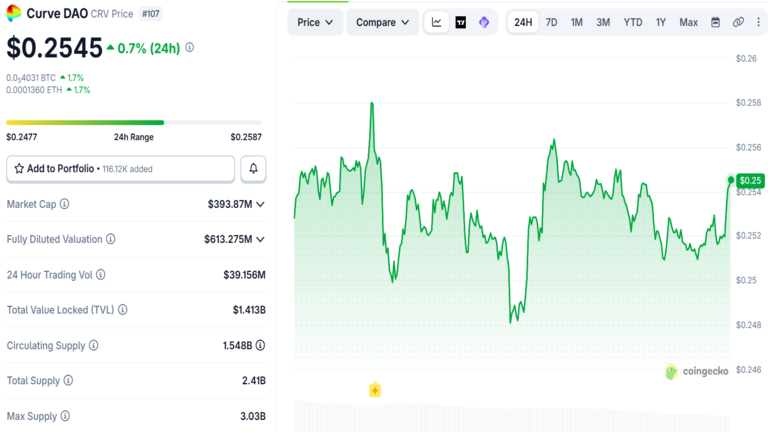Select the 1M time range tab
768x432 pixels.
[576, 23]
